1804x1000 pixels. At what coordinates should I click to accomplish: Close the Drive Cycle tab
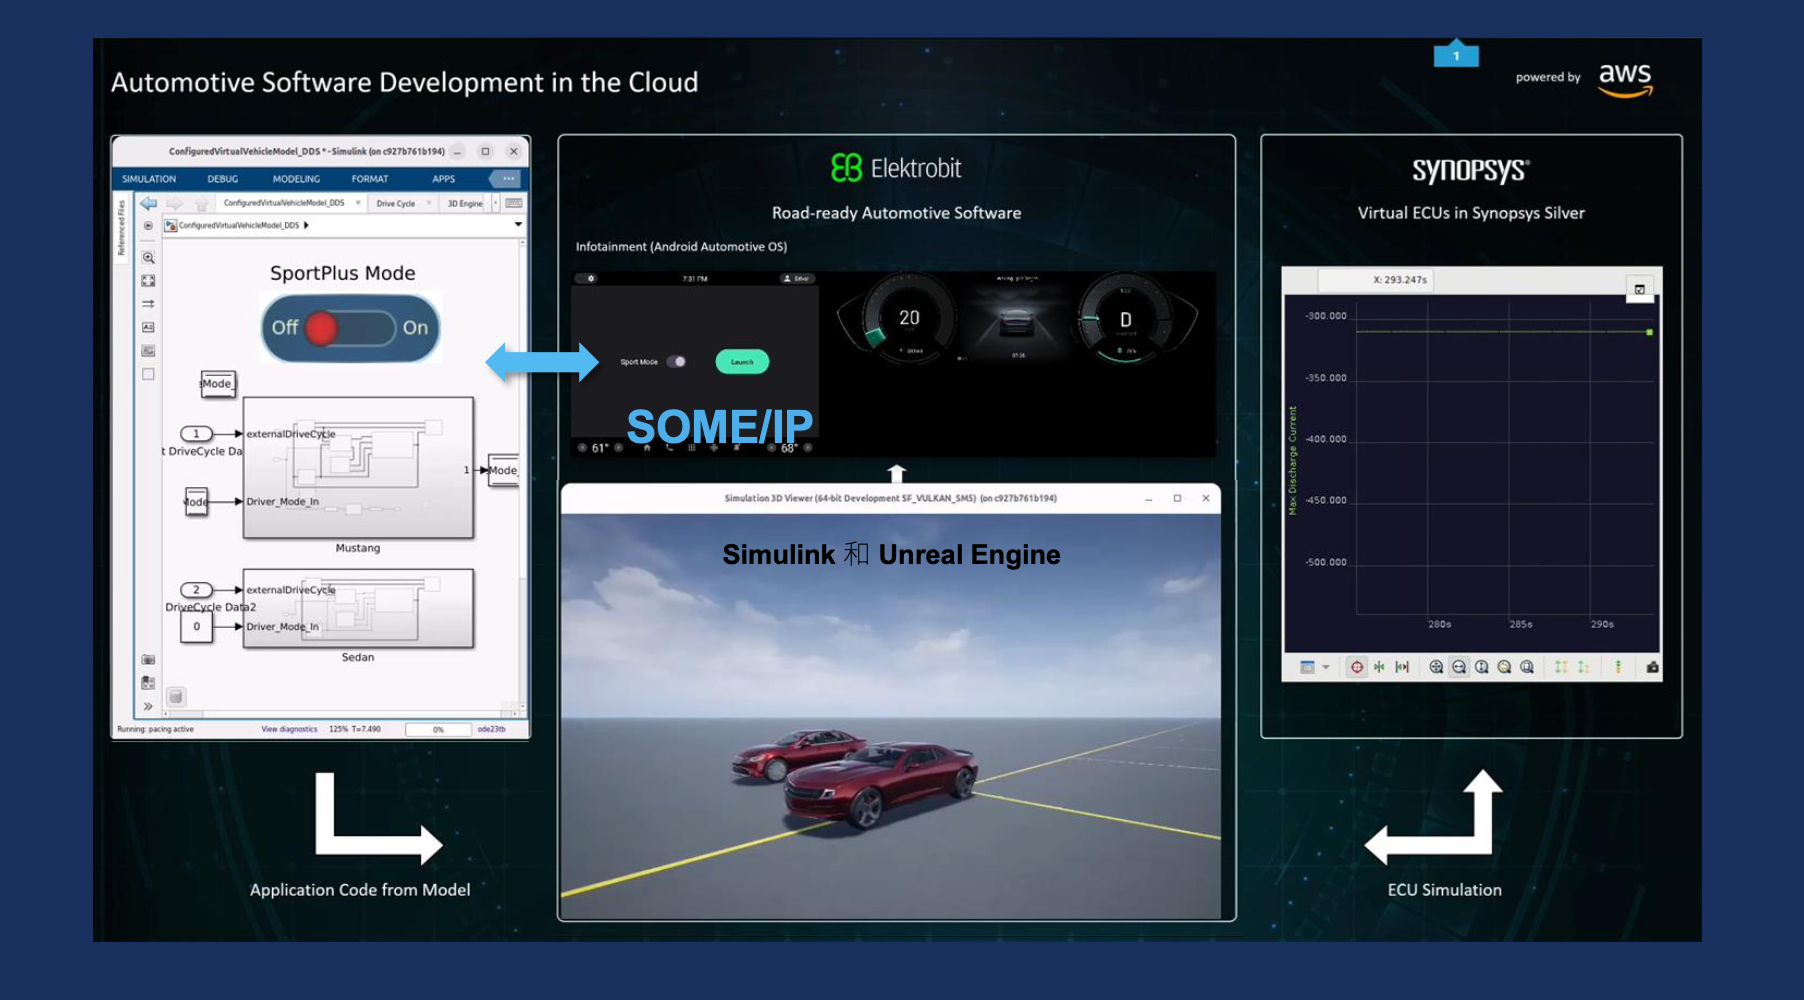(429, 203)
